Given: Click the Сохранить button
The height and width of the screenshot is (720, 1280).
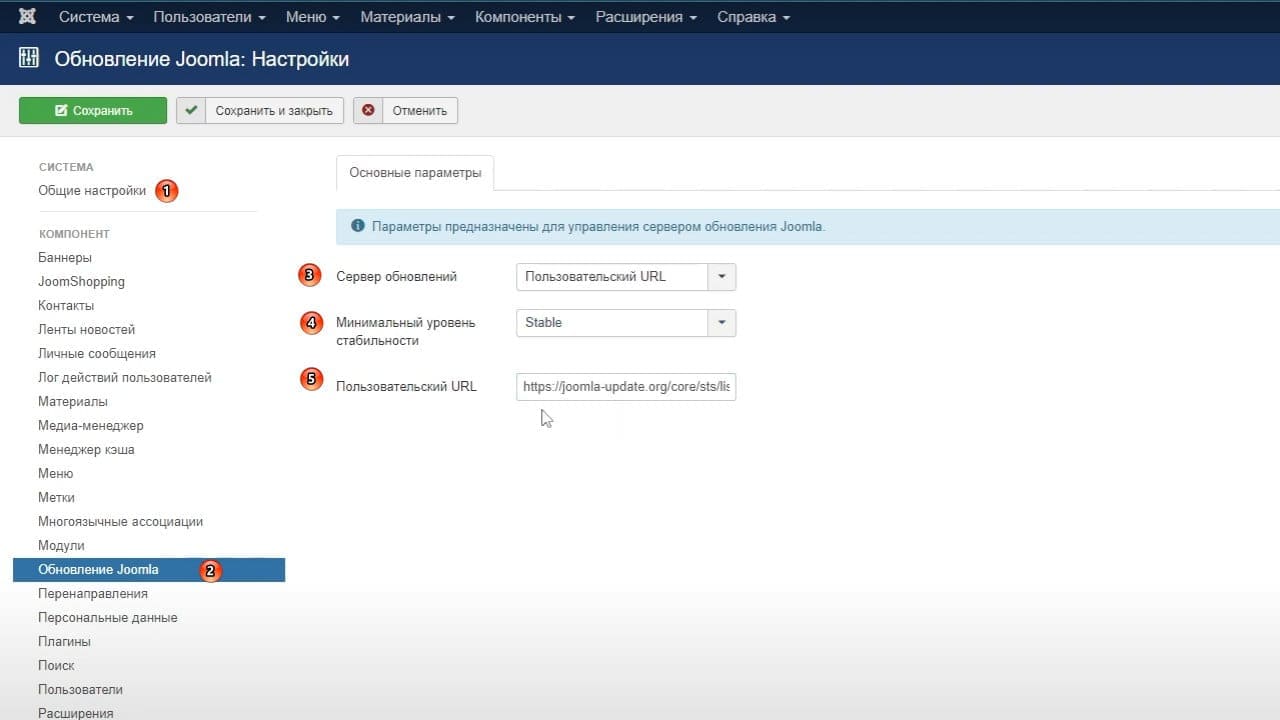Looking at the screenshot, I should pos(93,110).
